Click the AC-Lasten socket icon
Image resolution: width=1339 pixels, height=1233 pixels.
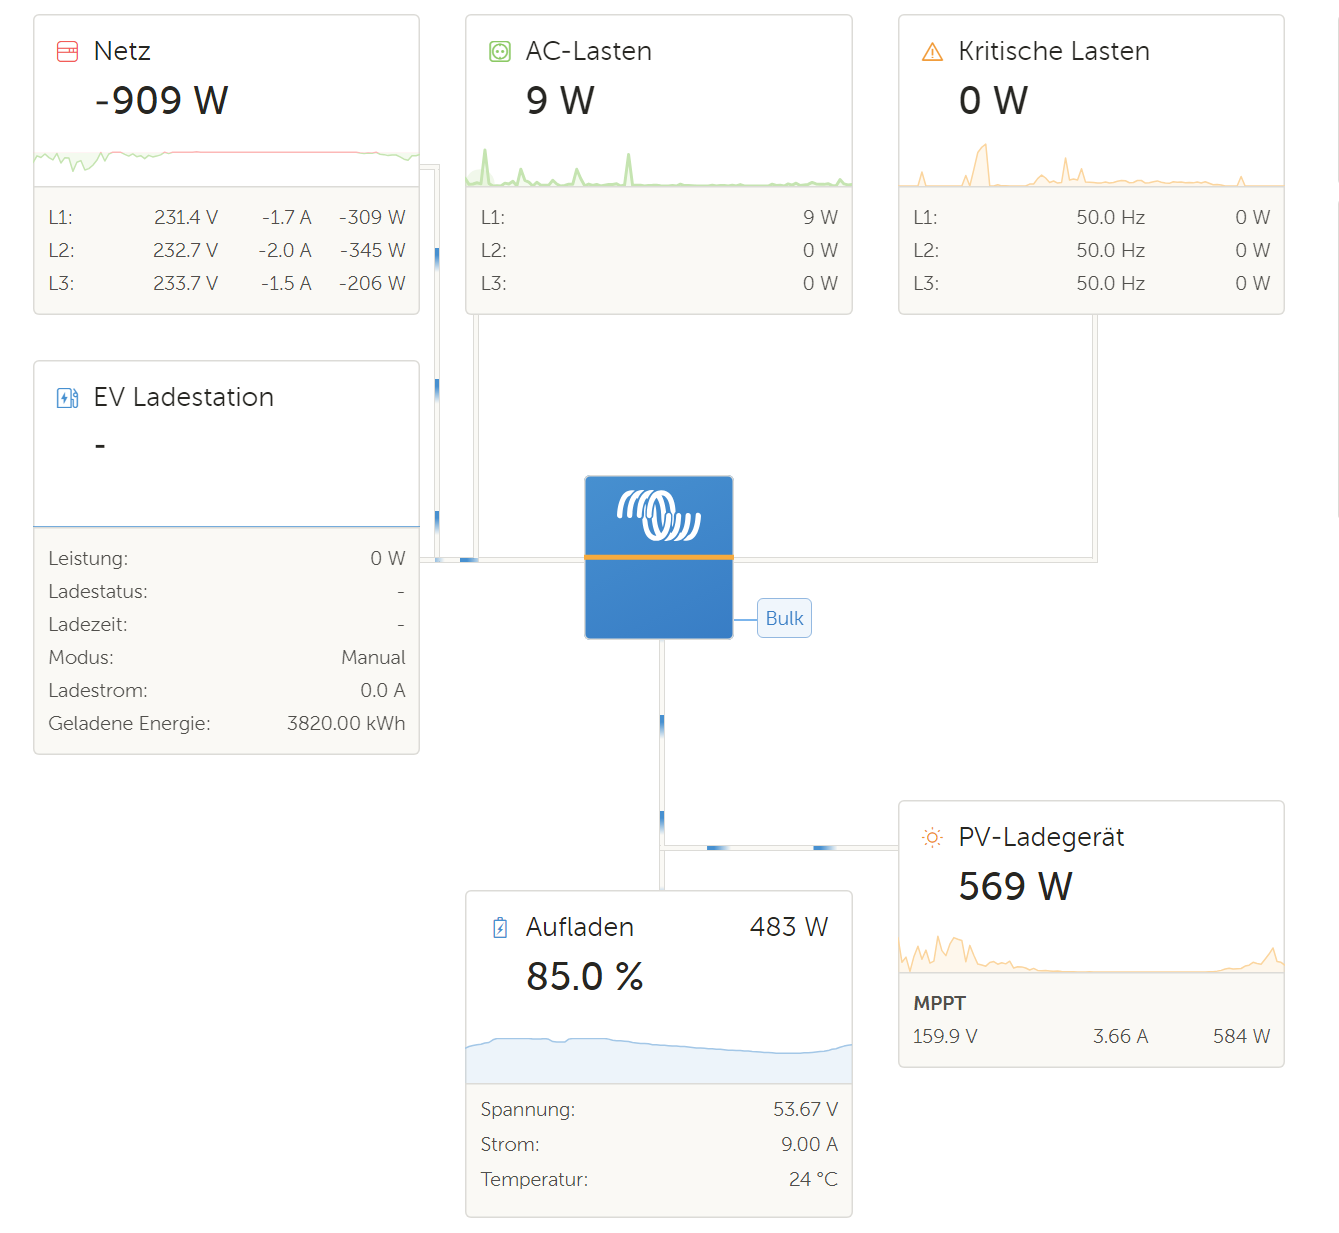click(x=500, y=52)
